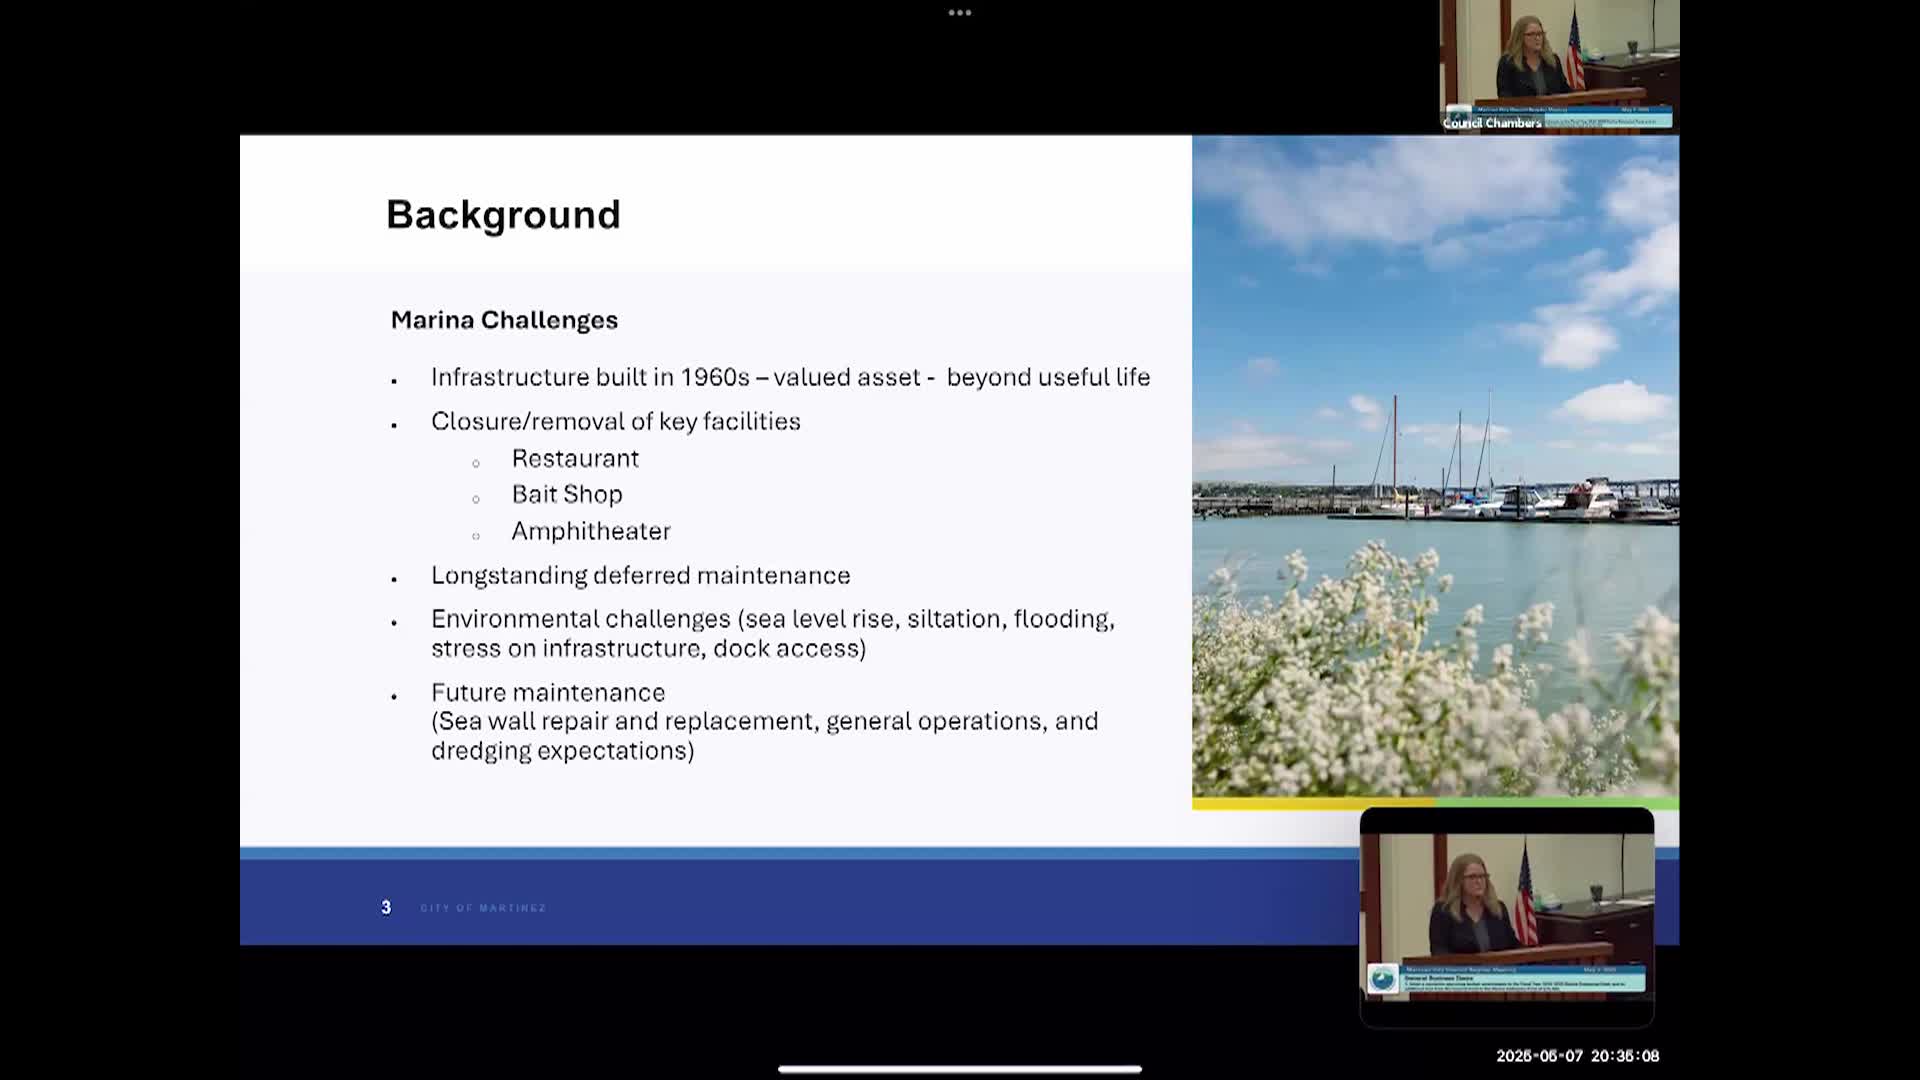
Task: Click the bullet before Infrastructure built in 1960s
Action: (x=394, y=381)
